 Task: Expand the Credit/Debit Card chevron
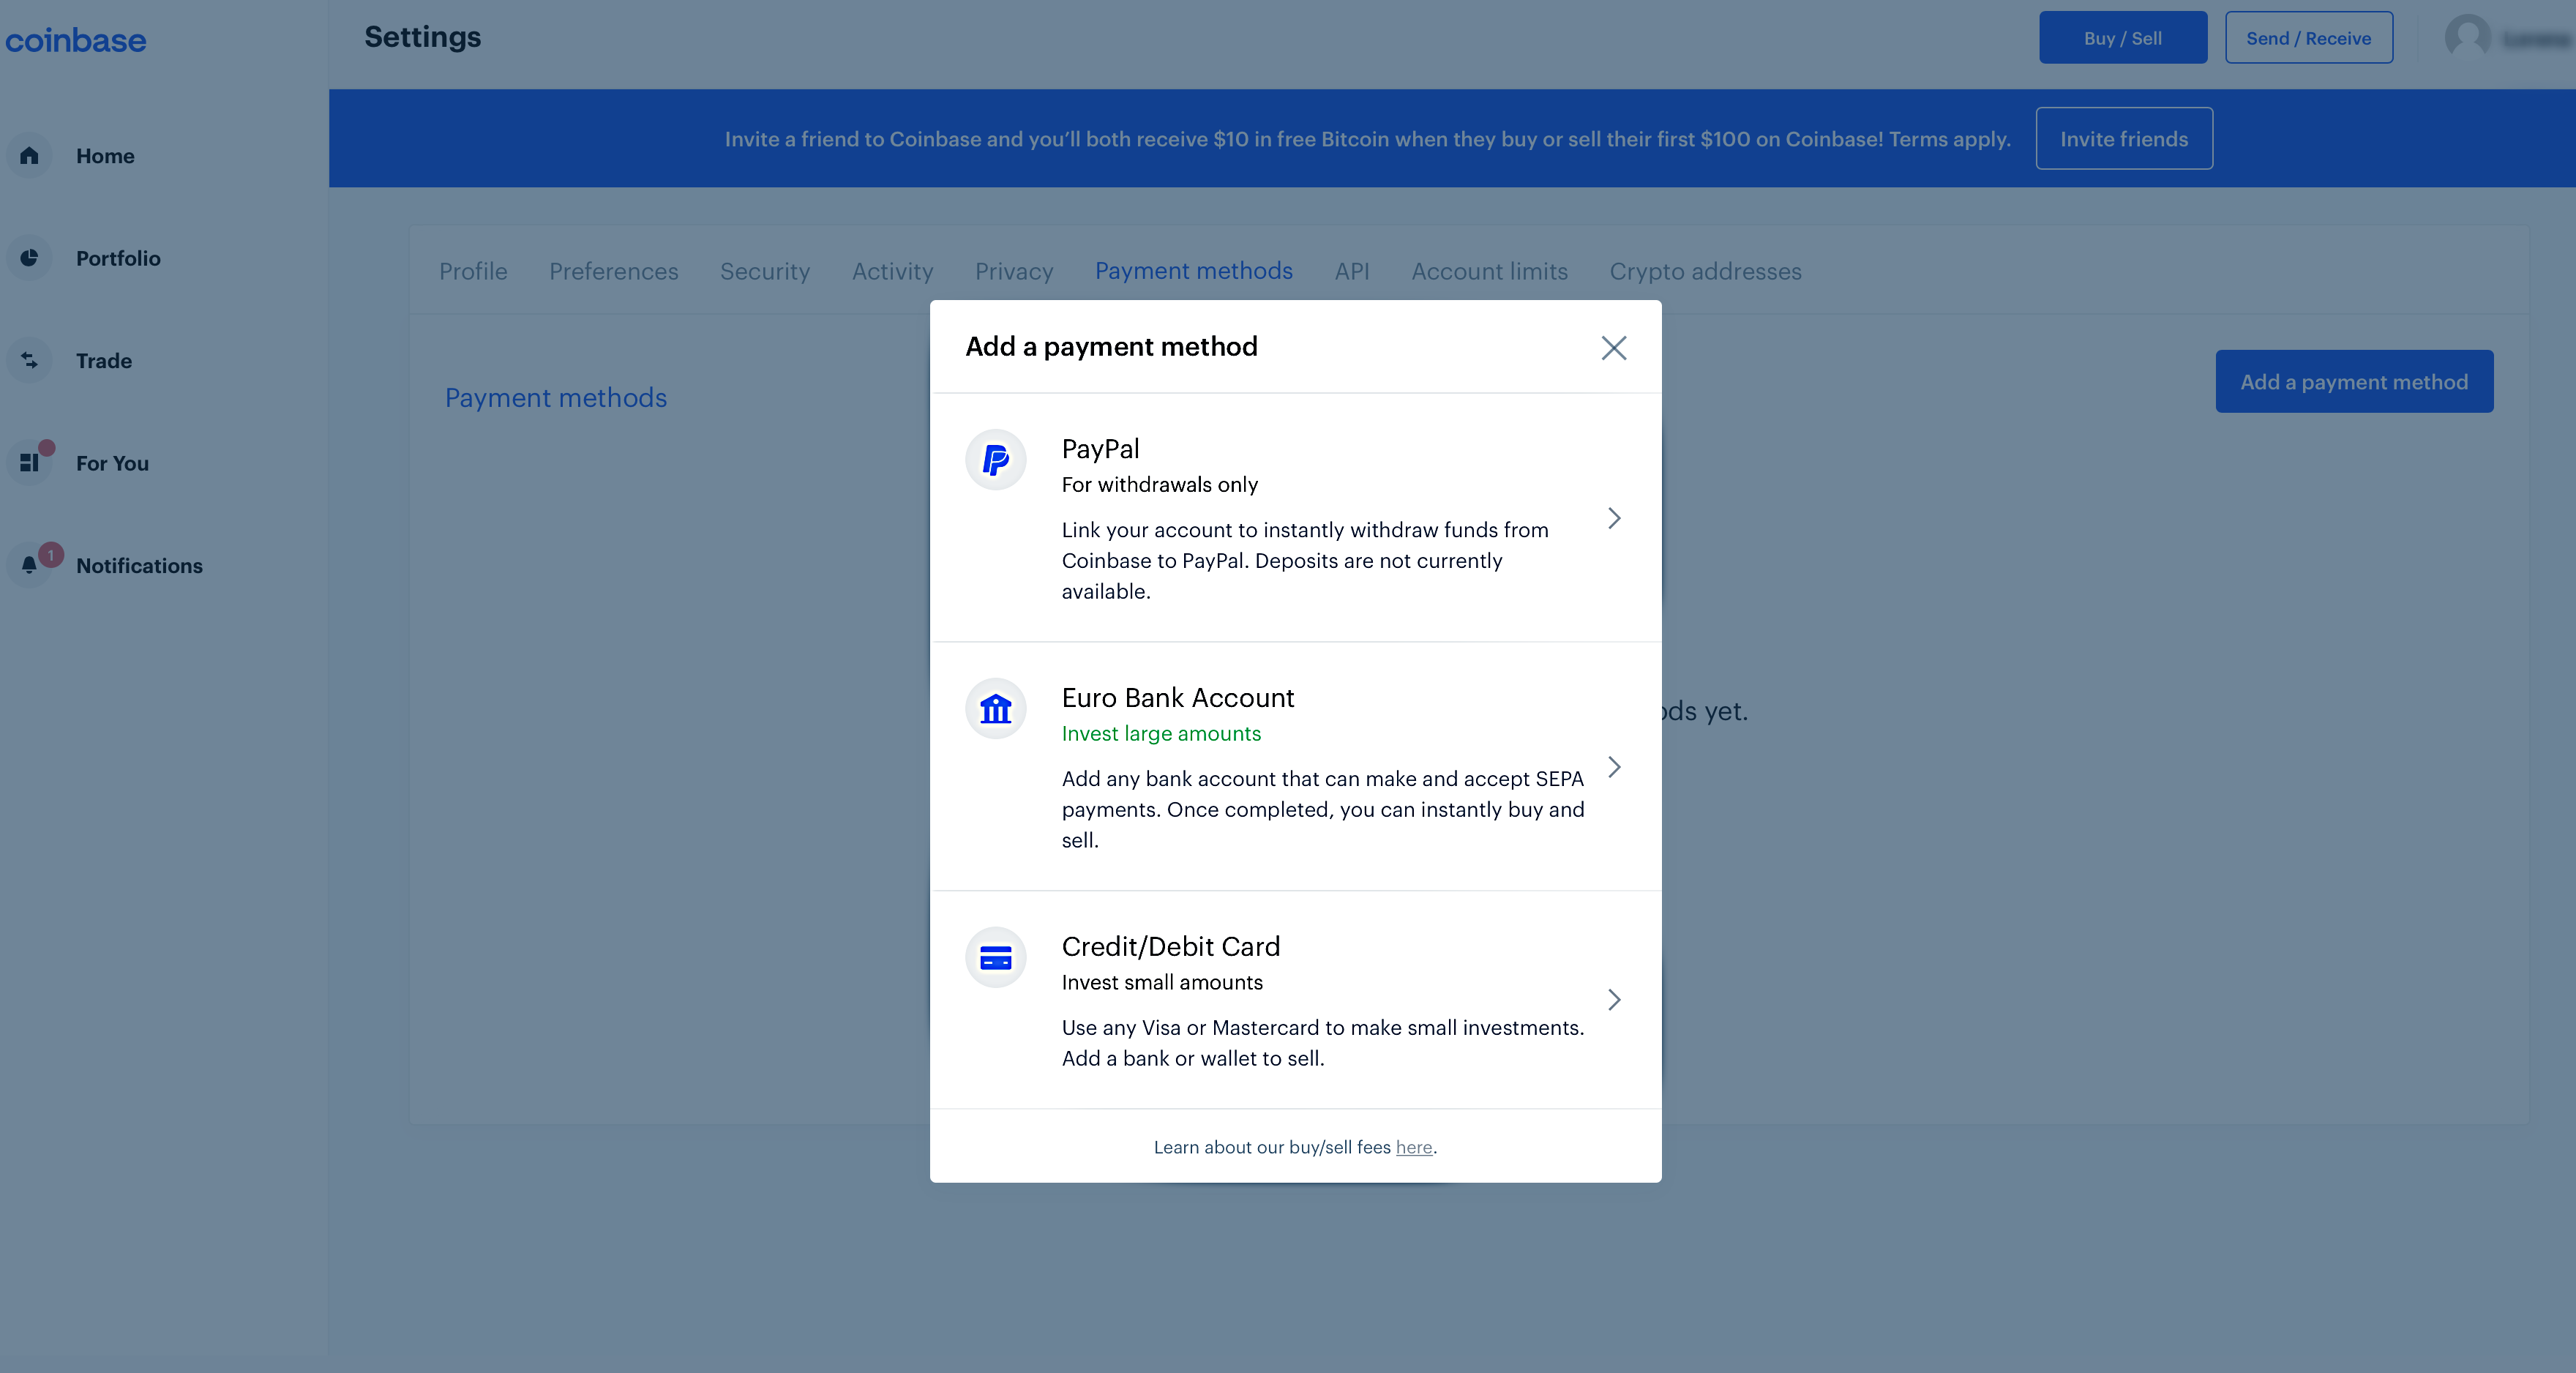point(1613,1000)
